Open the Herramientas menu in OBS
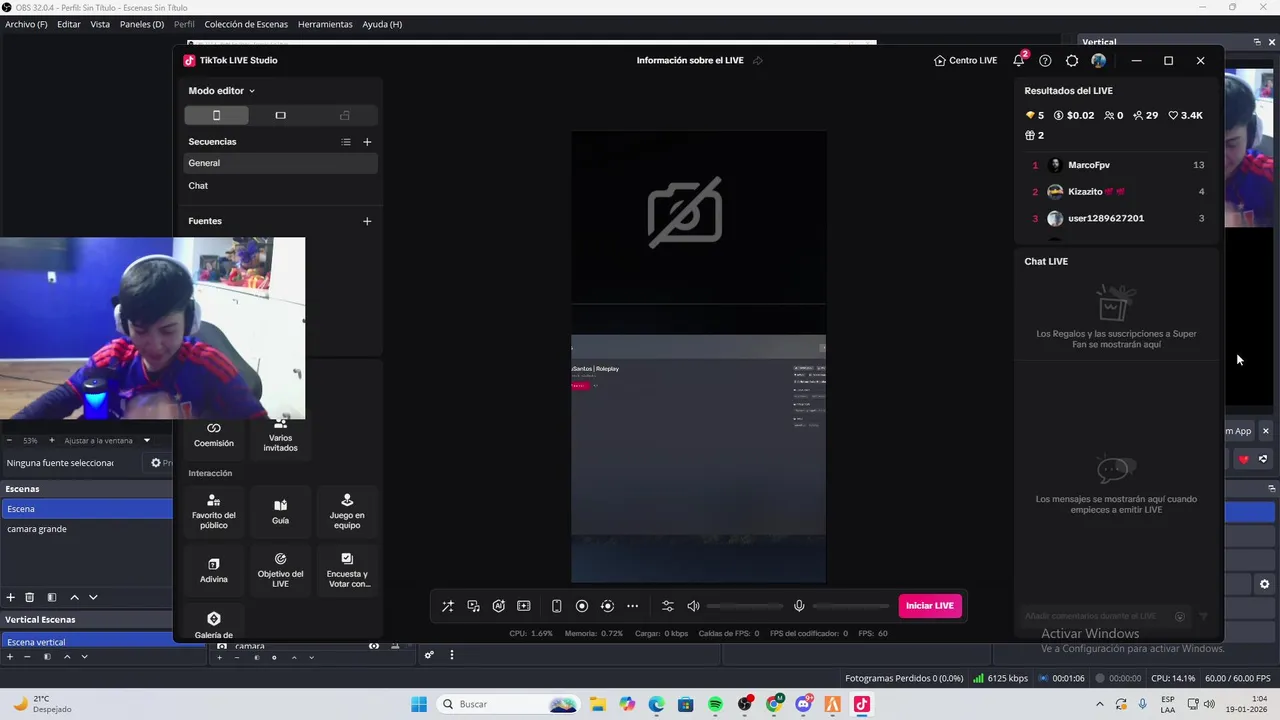Image resolution: width=1280 pixels, height=720 pixels. click(325, 24)
